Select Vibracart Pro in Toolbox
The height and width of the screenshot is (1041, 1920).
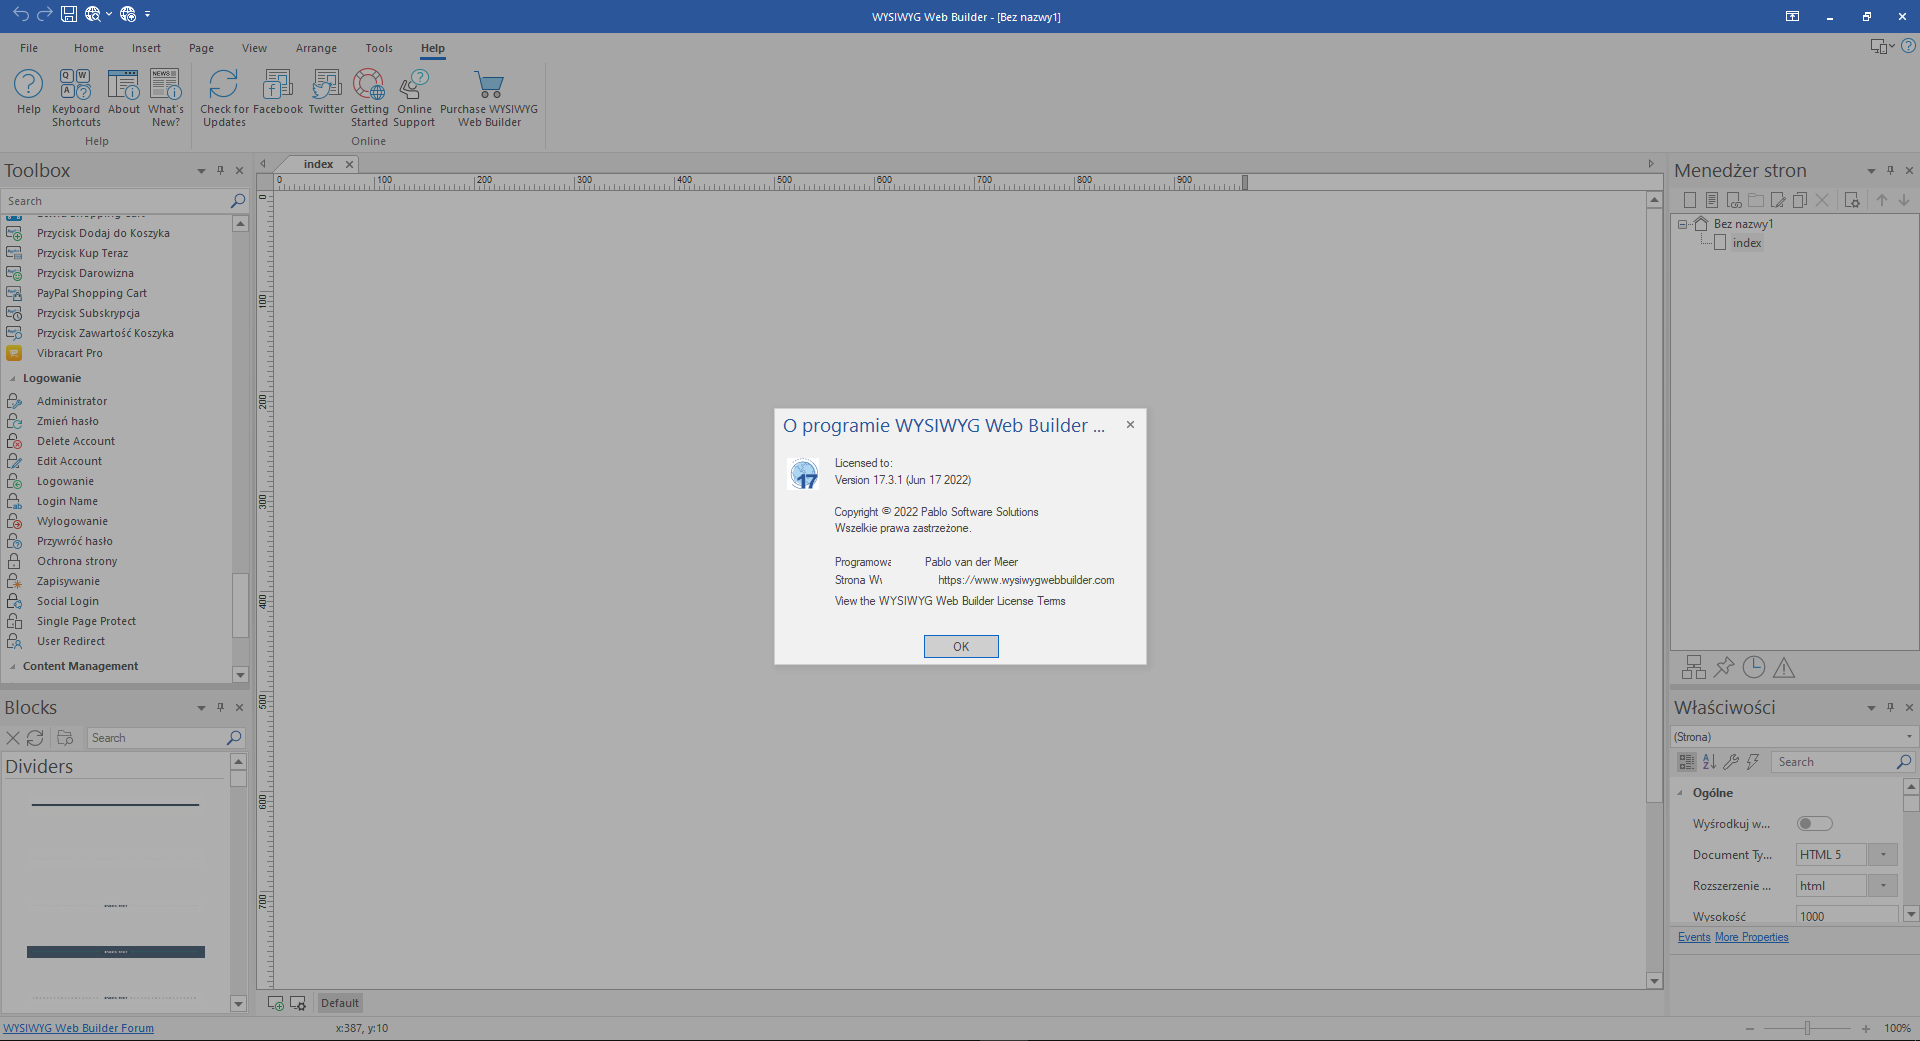(70, 353)
